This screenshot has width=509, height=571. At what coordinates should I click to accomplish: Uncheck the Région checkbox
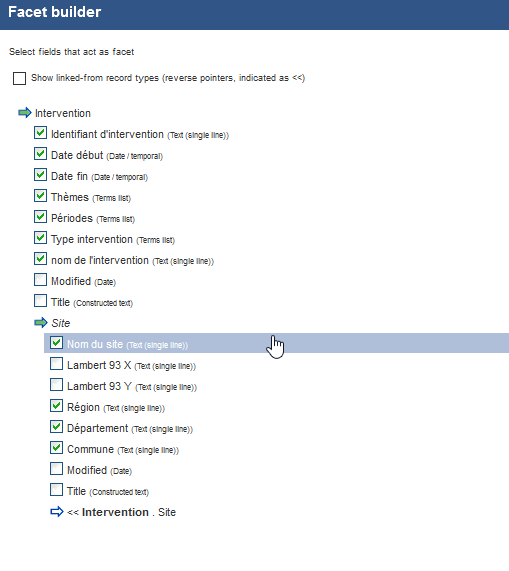point(56,406)
